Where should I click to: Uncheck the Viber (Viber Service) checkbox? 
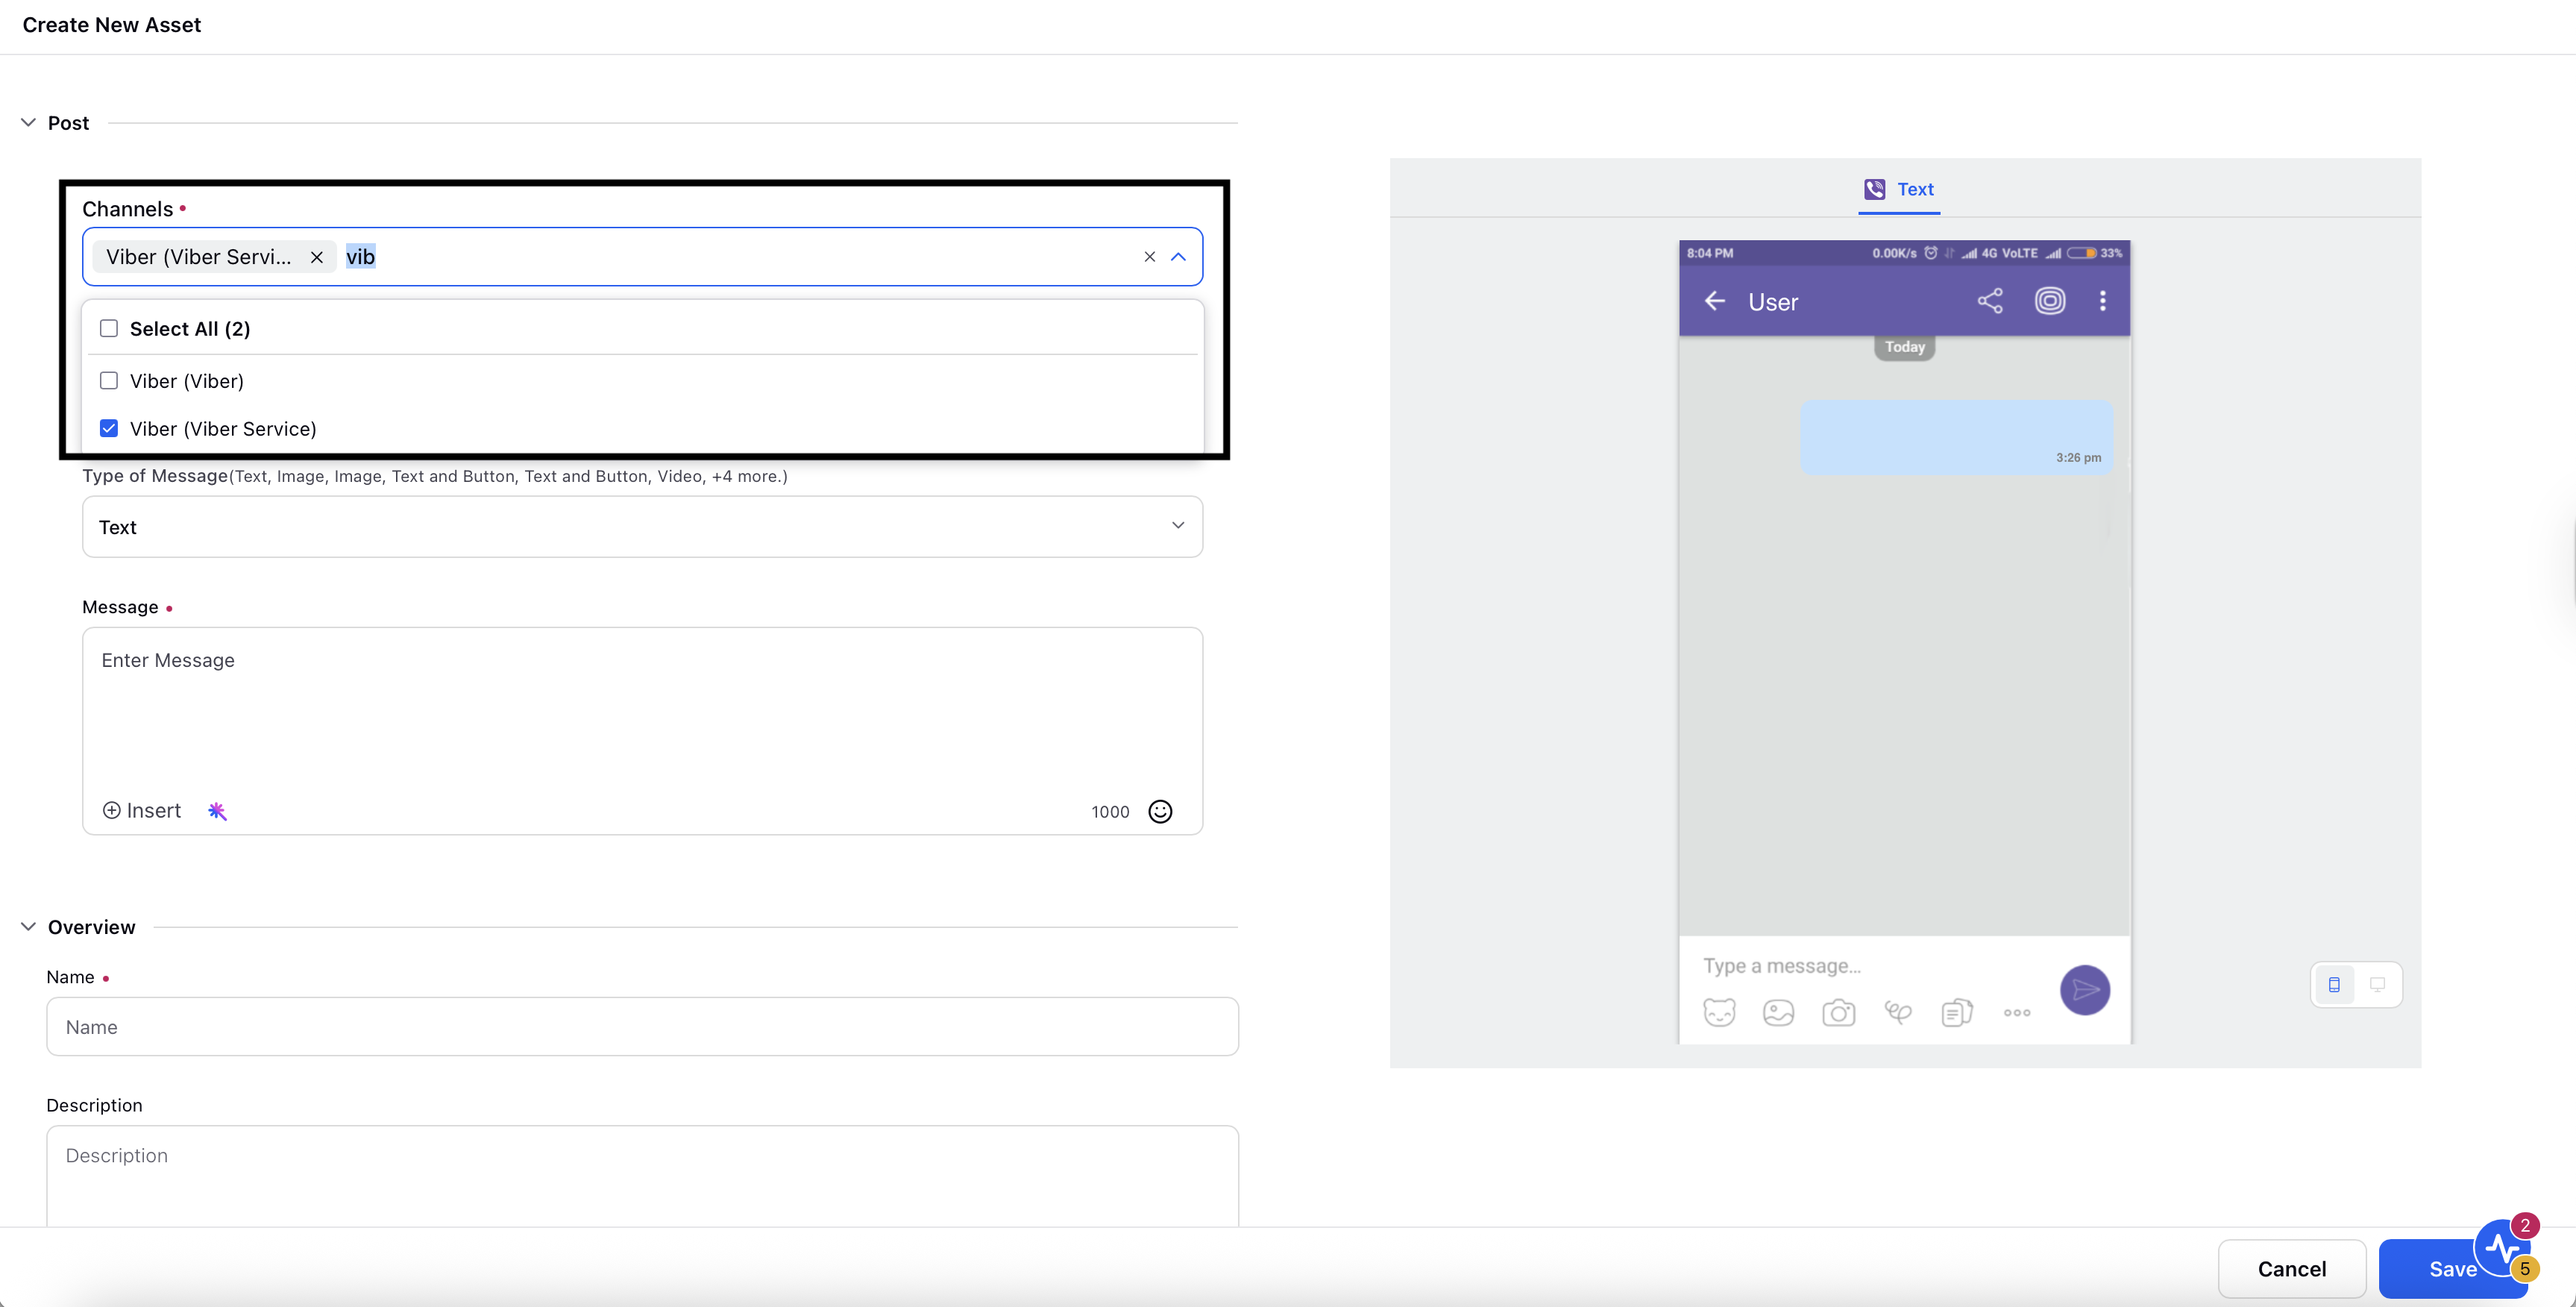(x=109, y=429)
